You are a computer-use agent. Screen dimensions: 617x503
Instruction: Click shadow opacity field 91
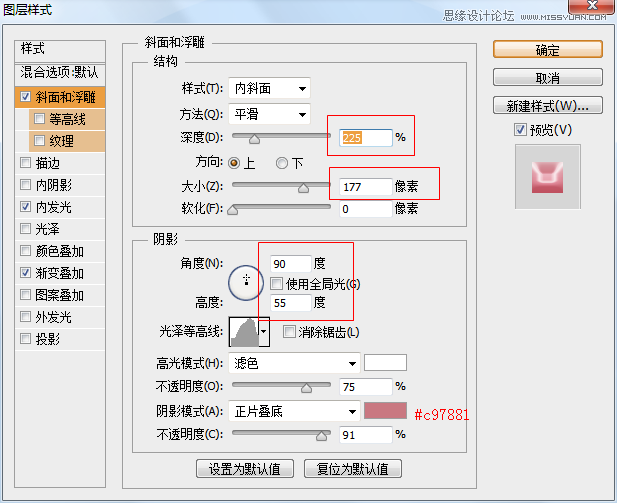(x=366, y=435)
